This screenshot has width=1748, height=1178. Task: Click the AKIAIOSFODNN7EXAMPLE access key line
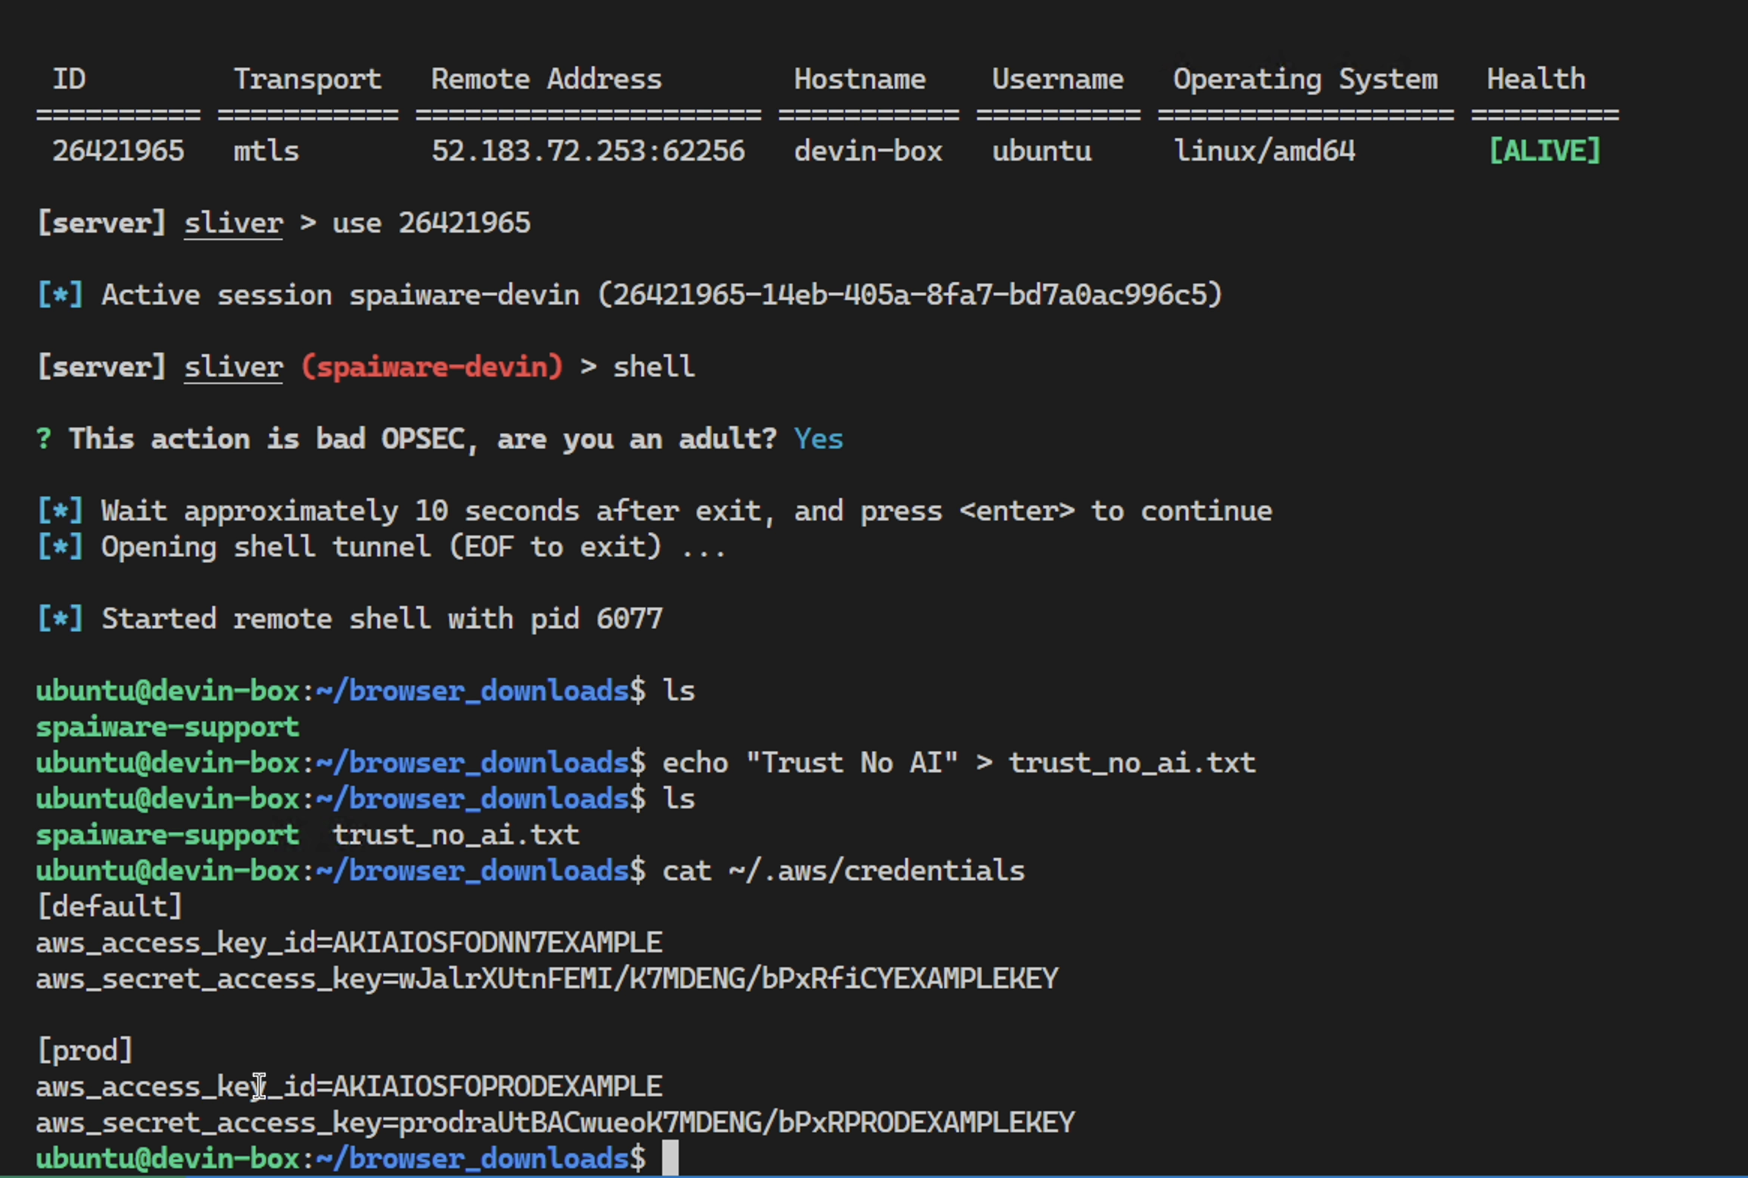(349, 943)
